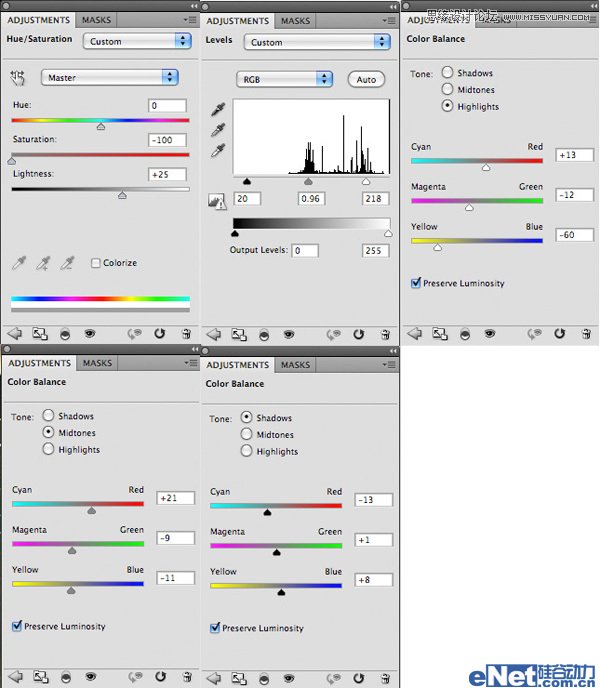
Task: Uncheck Preserve Luminosity in the Highlights panel
Action: tap(416, 283)
